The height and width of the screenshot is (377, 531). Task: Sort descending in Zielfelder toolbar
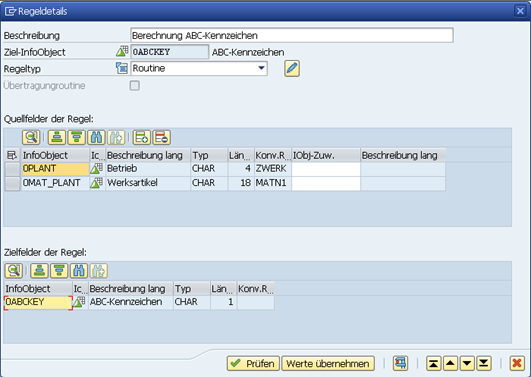(x=59, y=271)
